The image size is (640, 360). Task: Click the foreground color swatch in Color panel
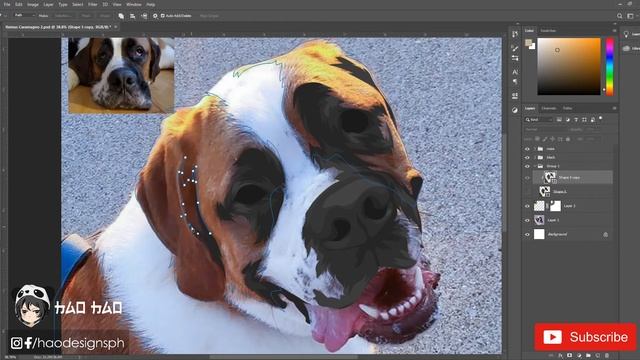tap(528, 42)
